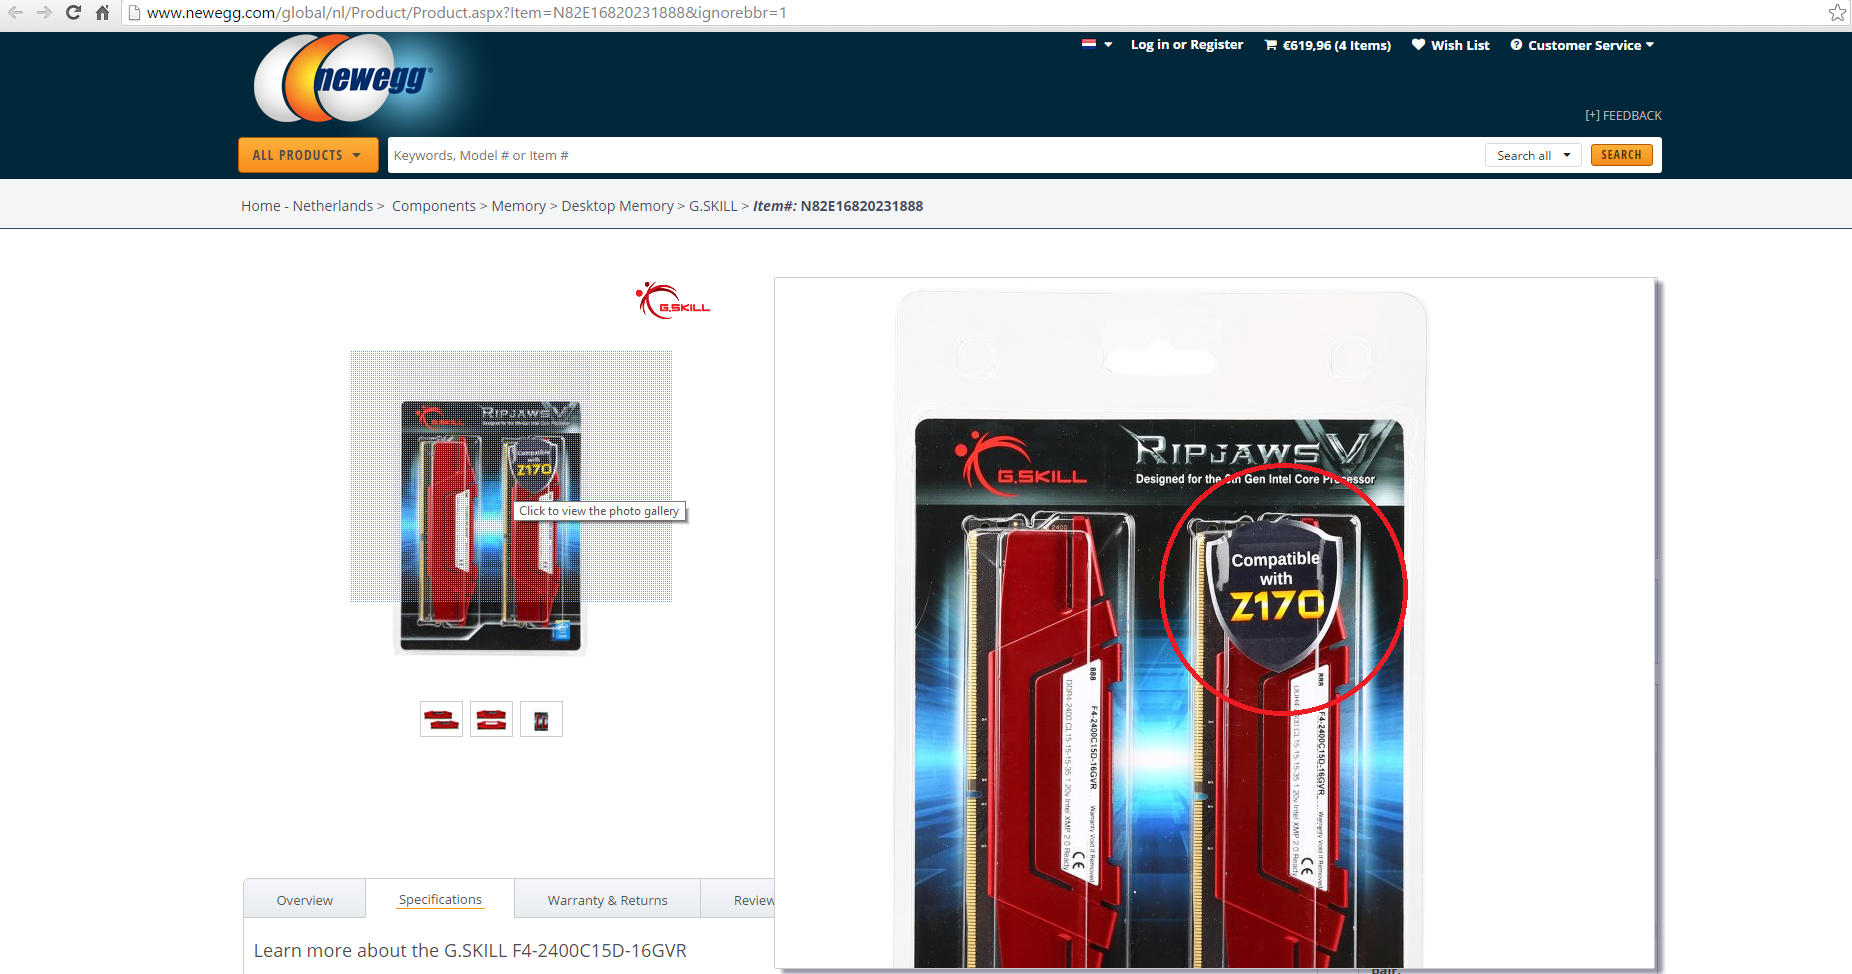Select the packaged RAM thumbnail
1852x974 pixels.
(541, 719)
